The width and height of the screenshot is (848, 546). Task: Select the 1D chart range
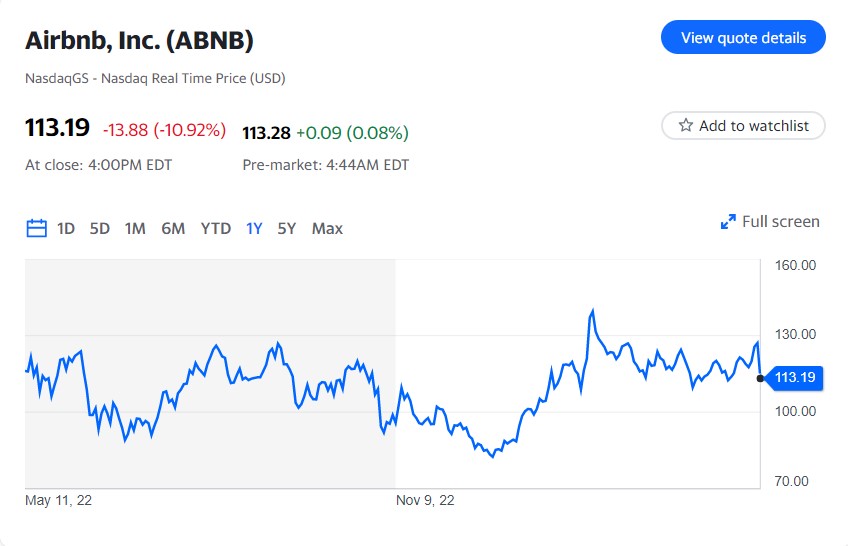[x=66, y=229]
